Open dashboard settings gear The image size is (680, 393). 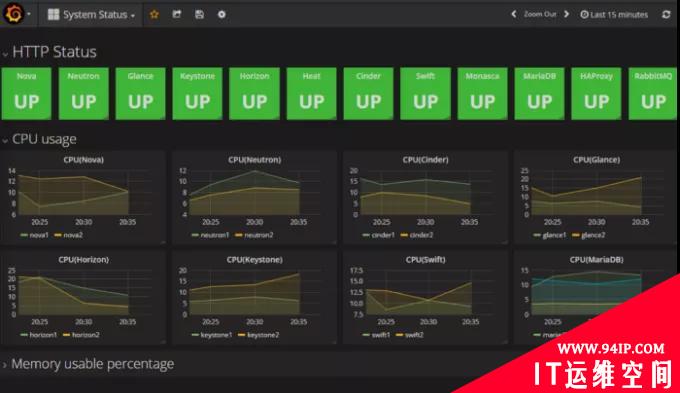[x=222, y=14]
